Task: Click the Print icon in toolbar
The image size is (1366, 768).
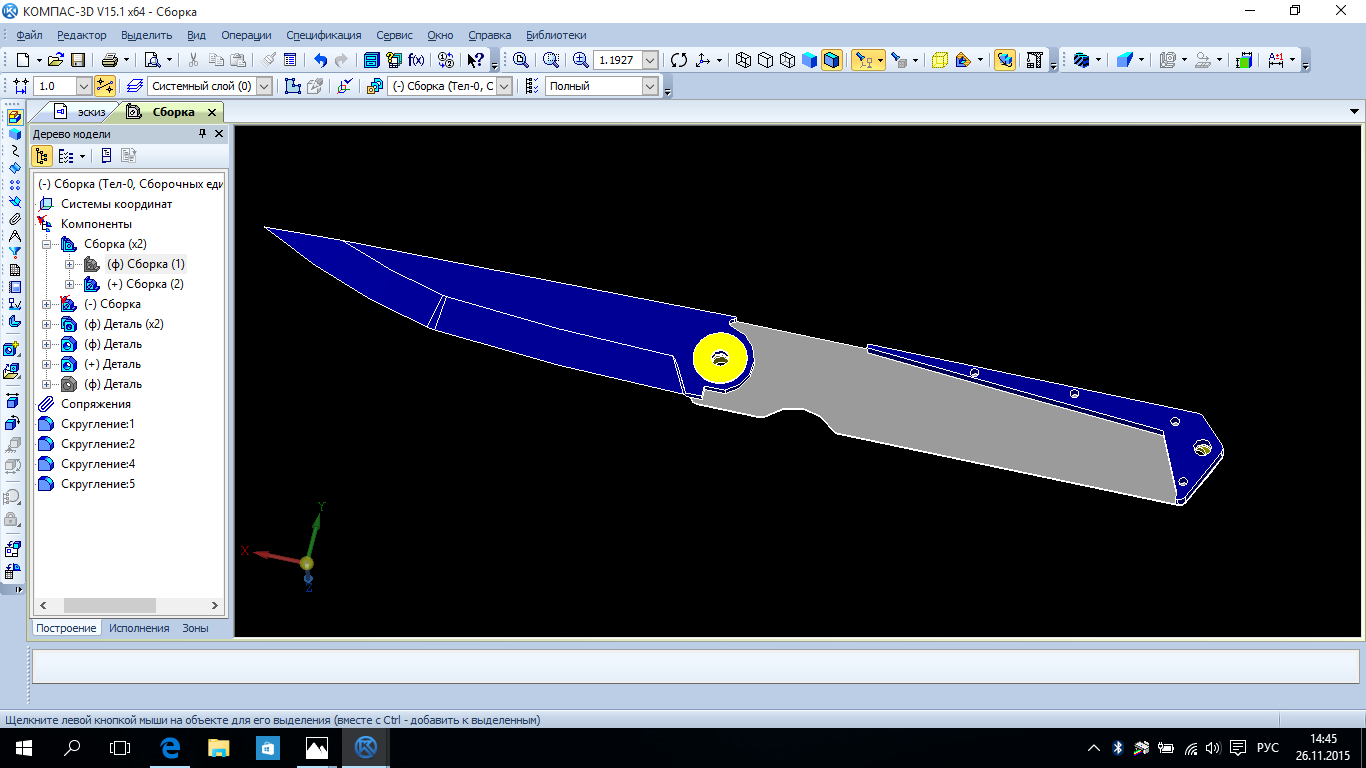Action: tap(109, 60)
